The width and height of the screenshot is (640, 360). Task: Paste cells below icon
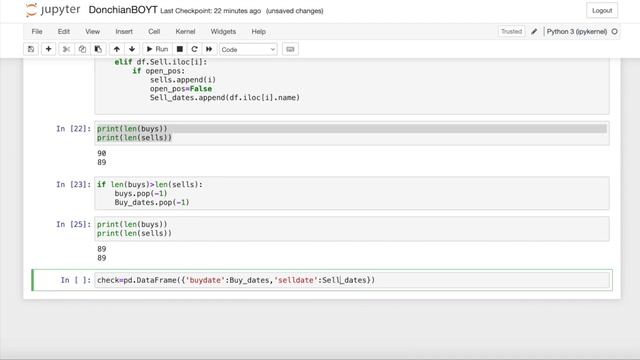[98, 49]
